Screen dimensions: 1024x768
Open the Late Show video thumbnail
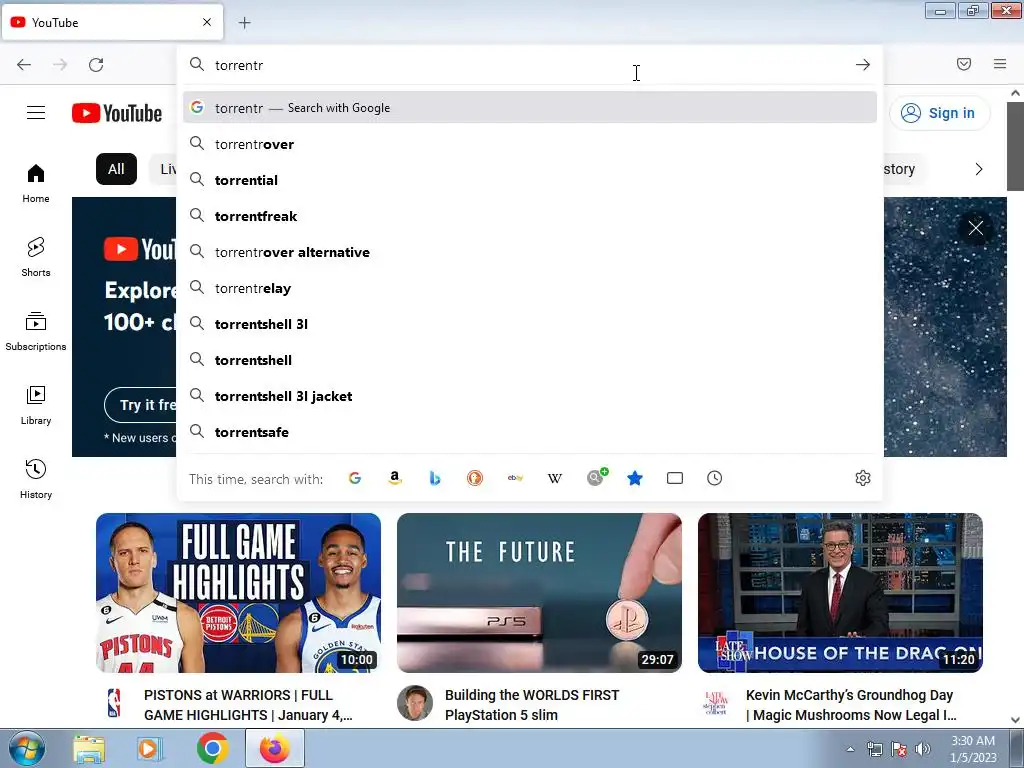[x=840, y=593]
